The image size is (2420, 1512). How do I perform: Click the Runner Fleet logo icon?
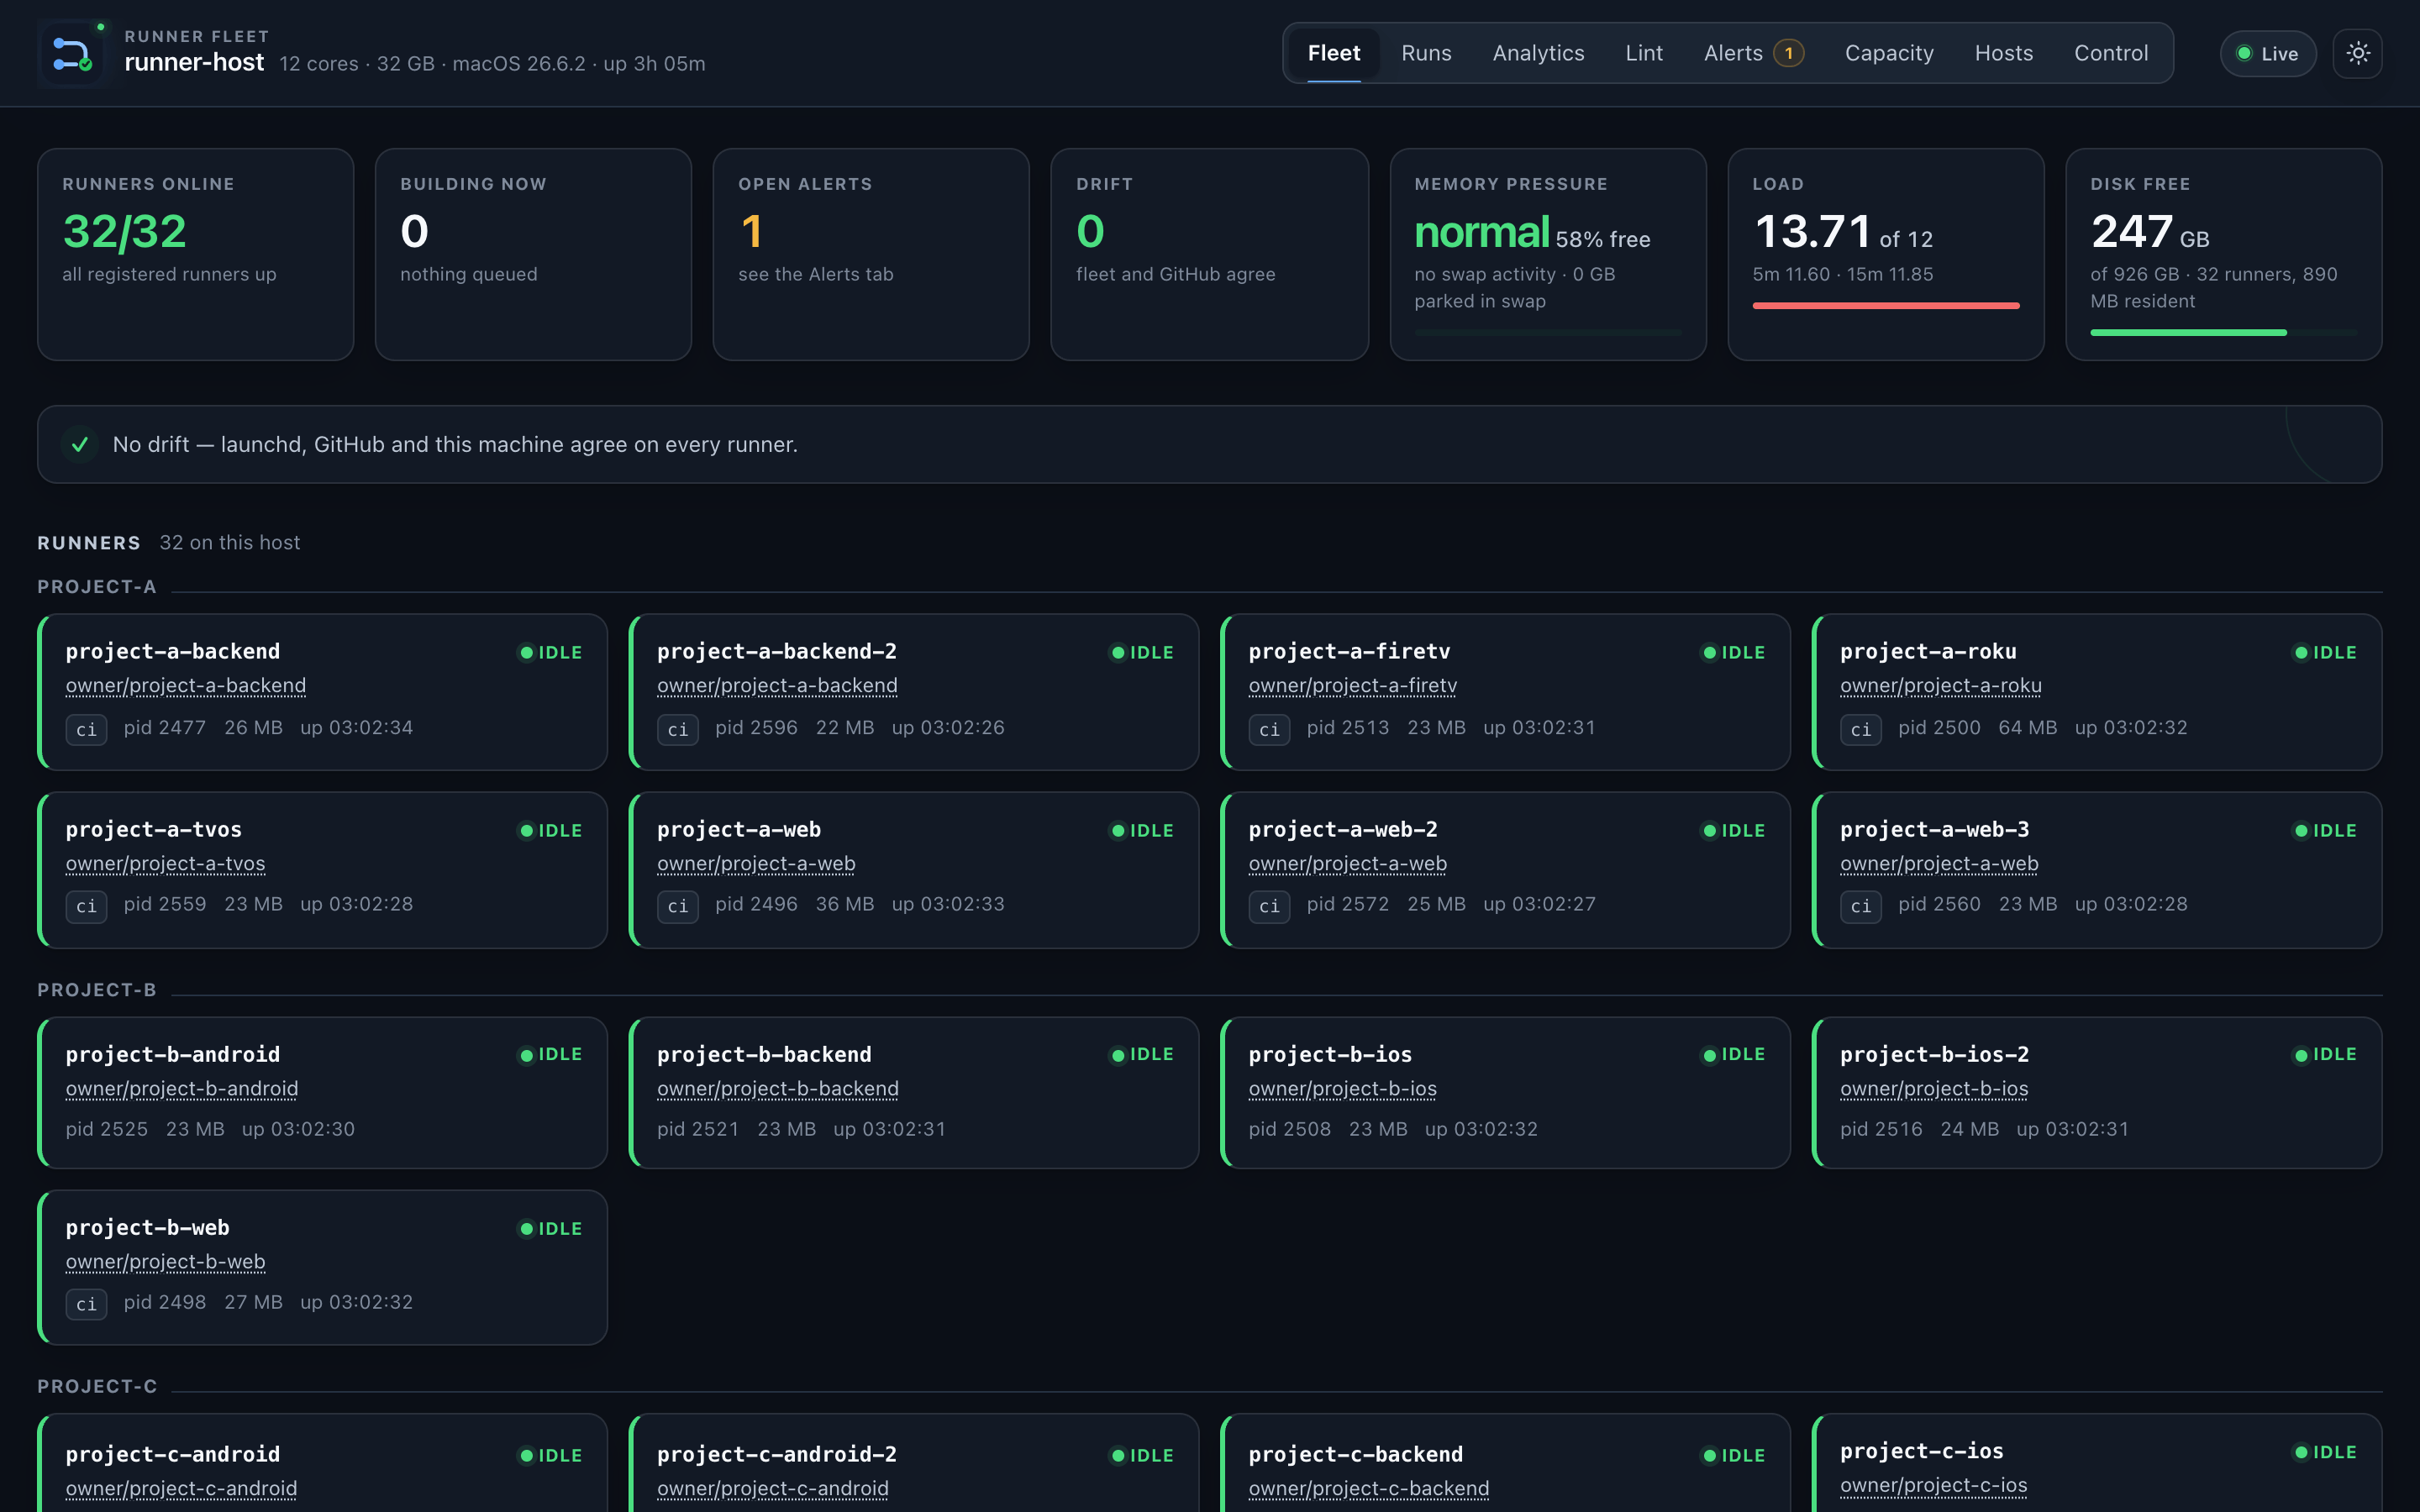[x=74, y=53]
